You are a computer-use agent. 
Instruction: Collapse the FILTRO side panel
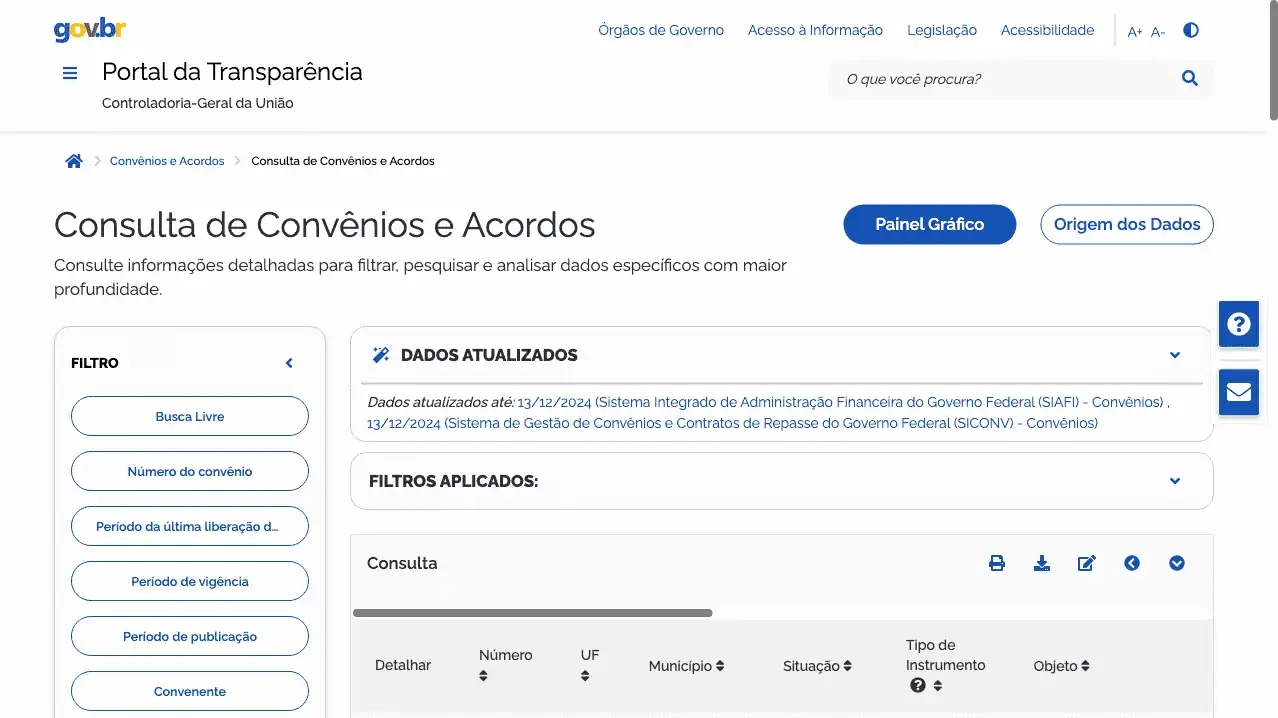tap(289, 363)
